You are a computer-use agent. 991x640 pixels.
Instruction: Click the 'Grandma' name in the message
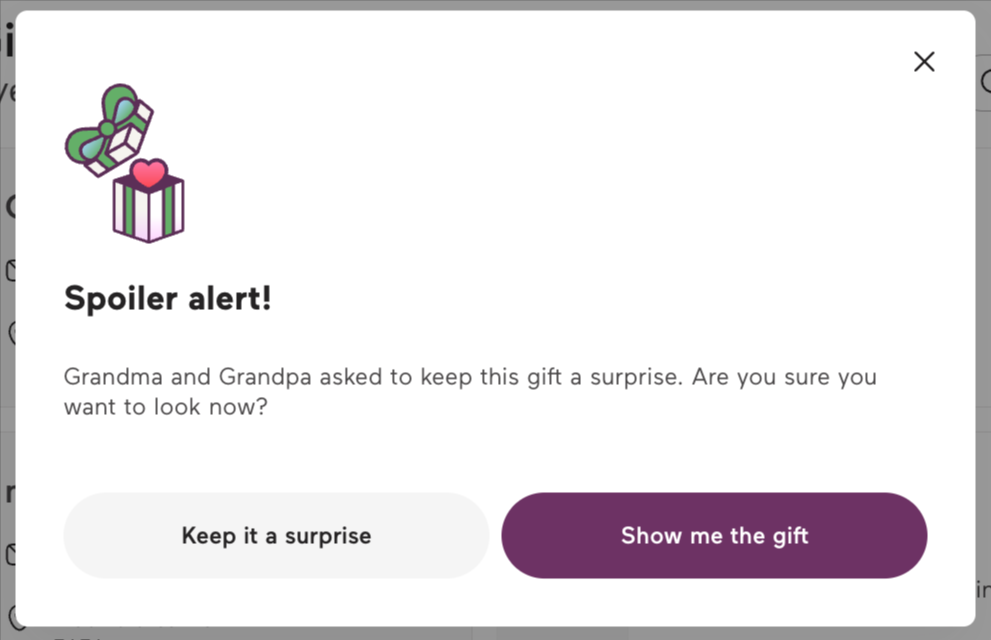point(113,377)
